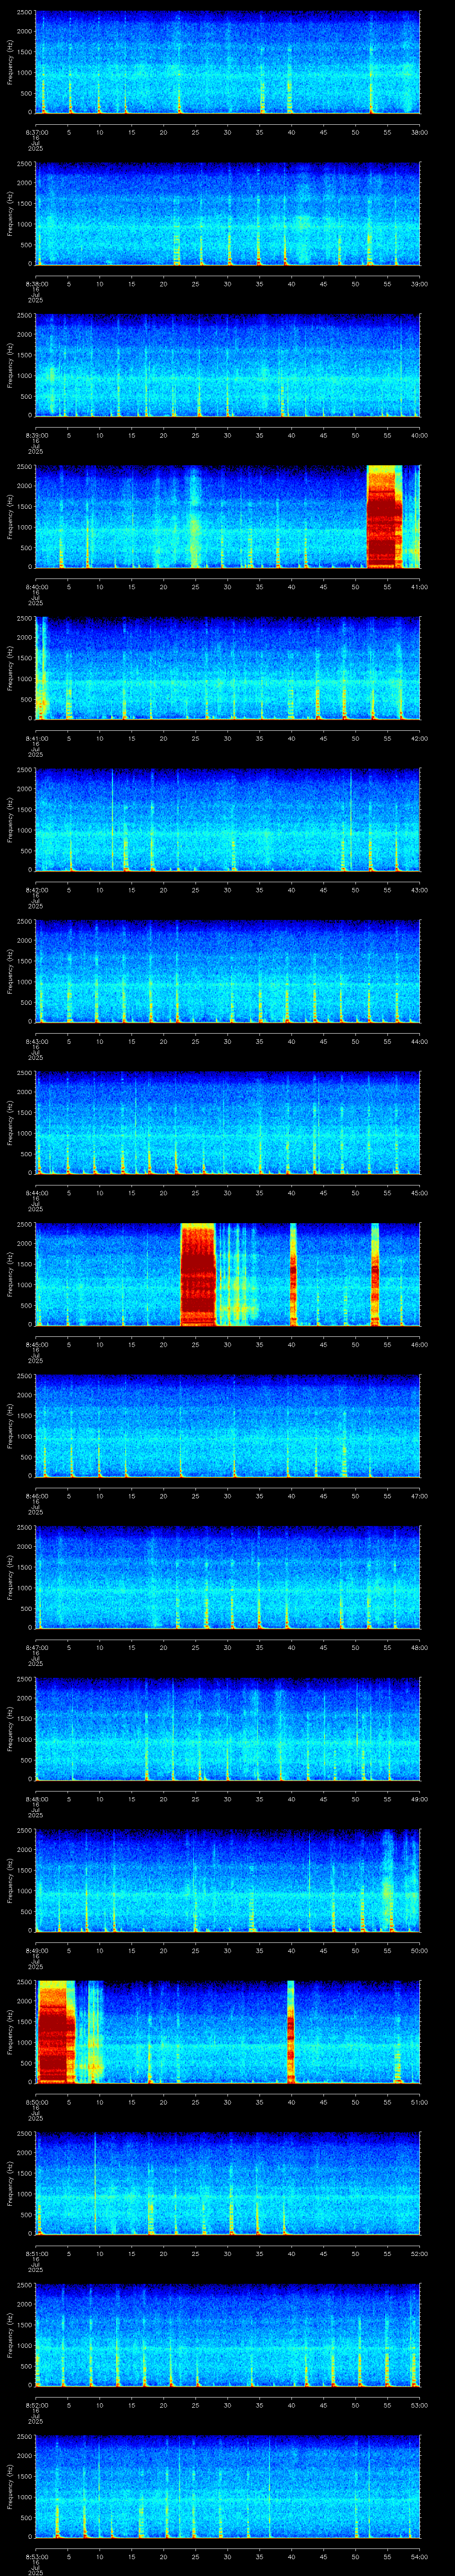The width and height of the screenshot is (455, 2576).
Task: Select the red broadband burst in the 8:40 spectrogram
Action: (x=384, y=516)
